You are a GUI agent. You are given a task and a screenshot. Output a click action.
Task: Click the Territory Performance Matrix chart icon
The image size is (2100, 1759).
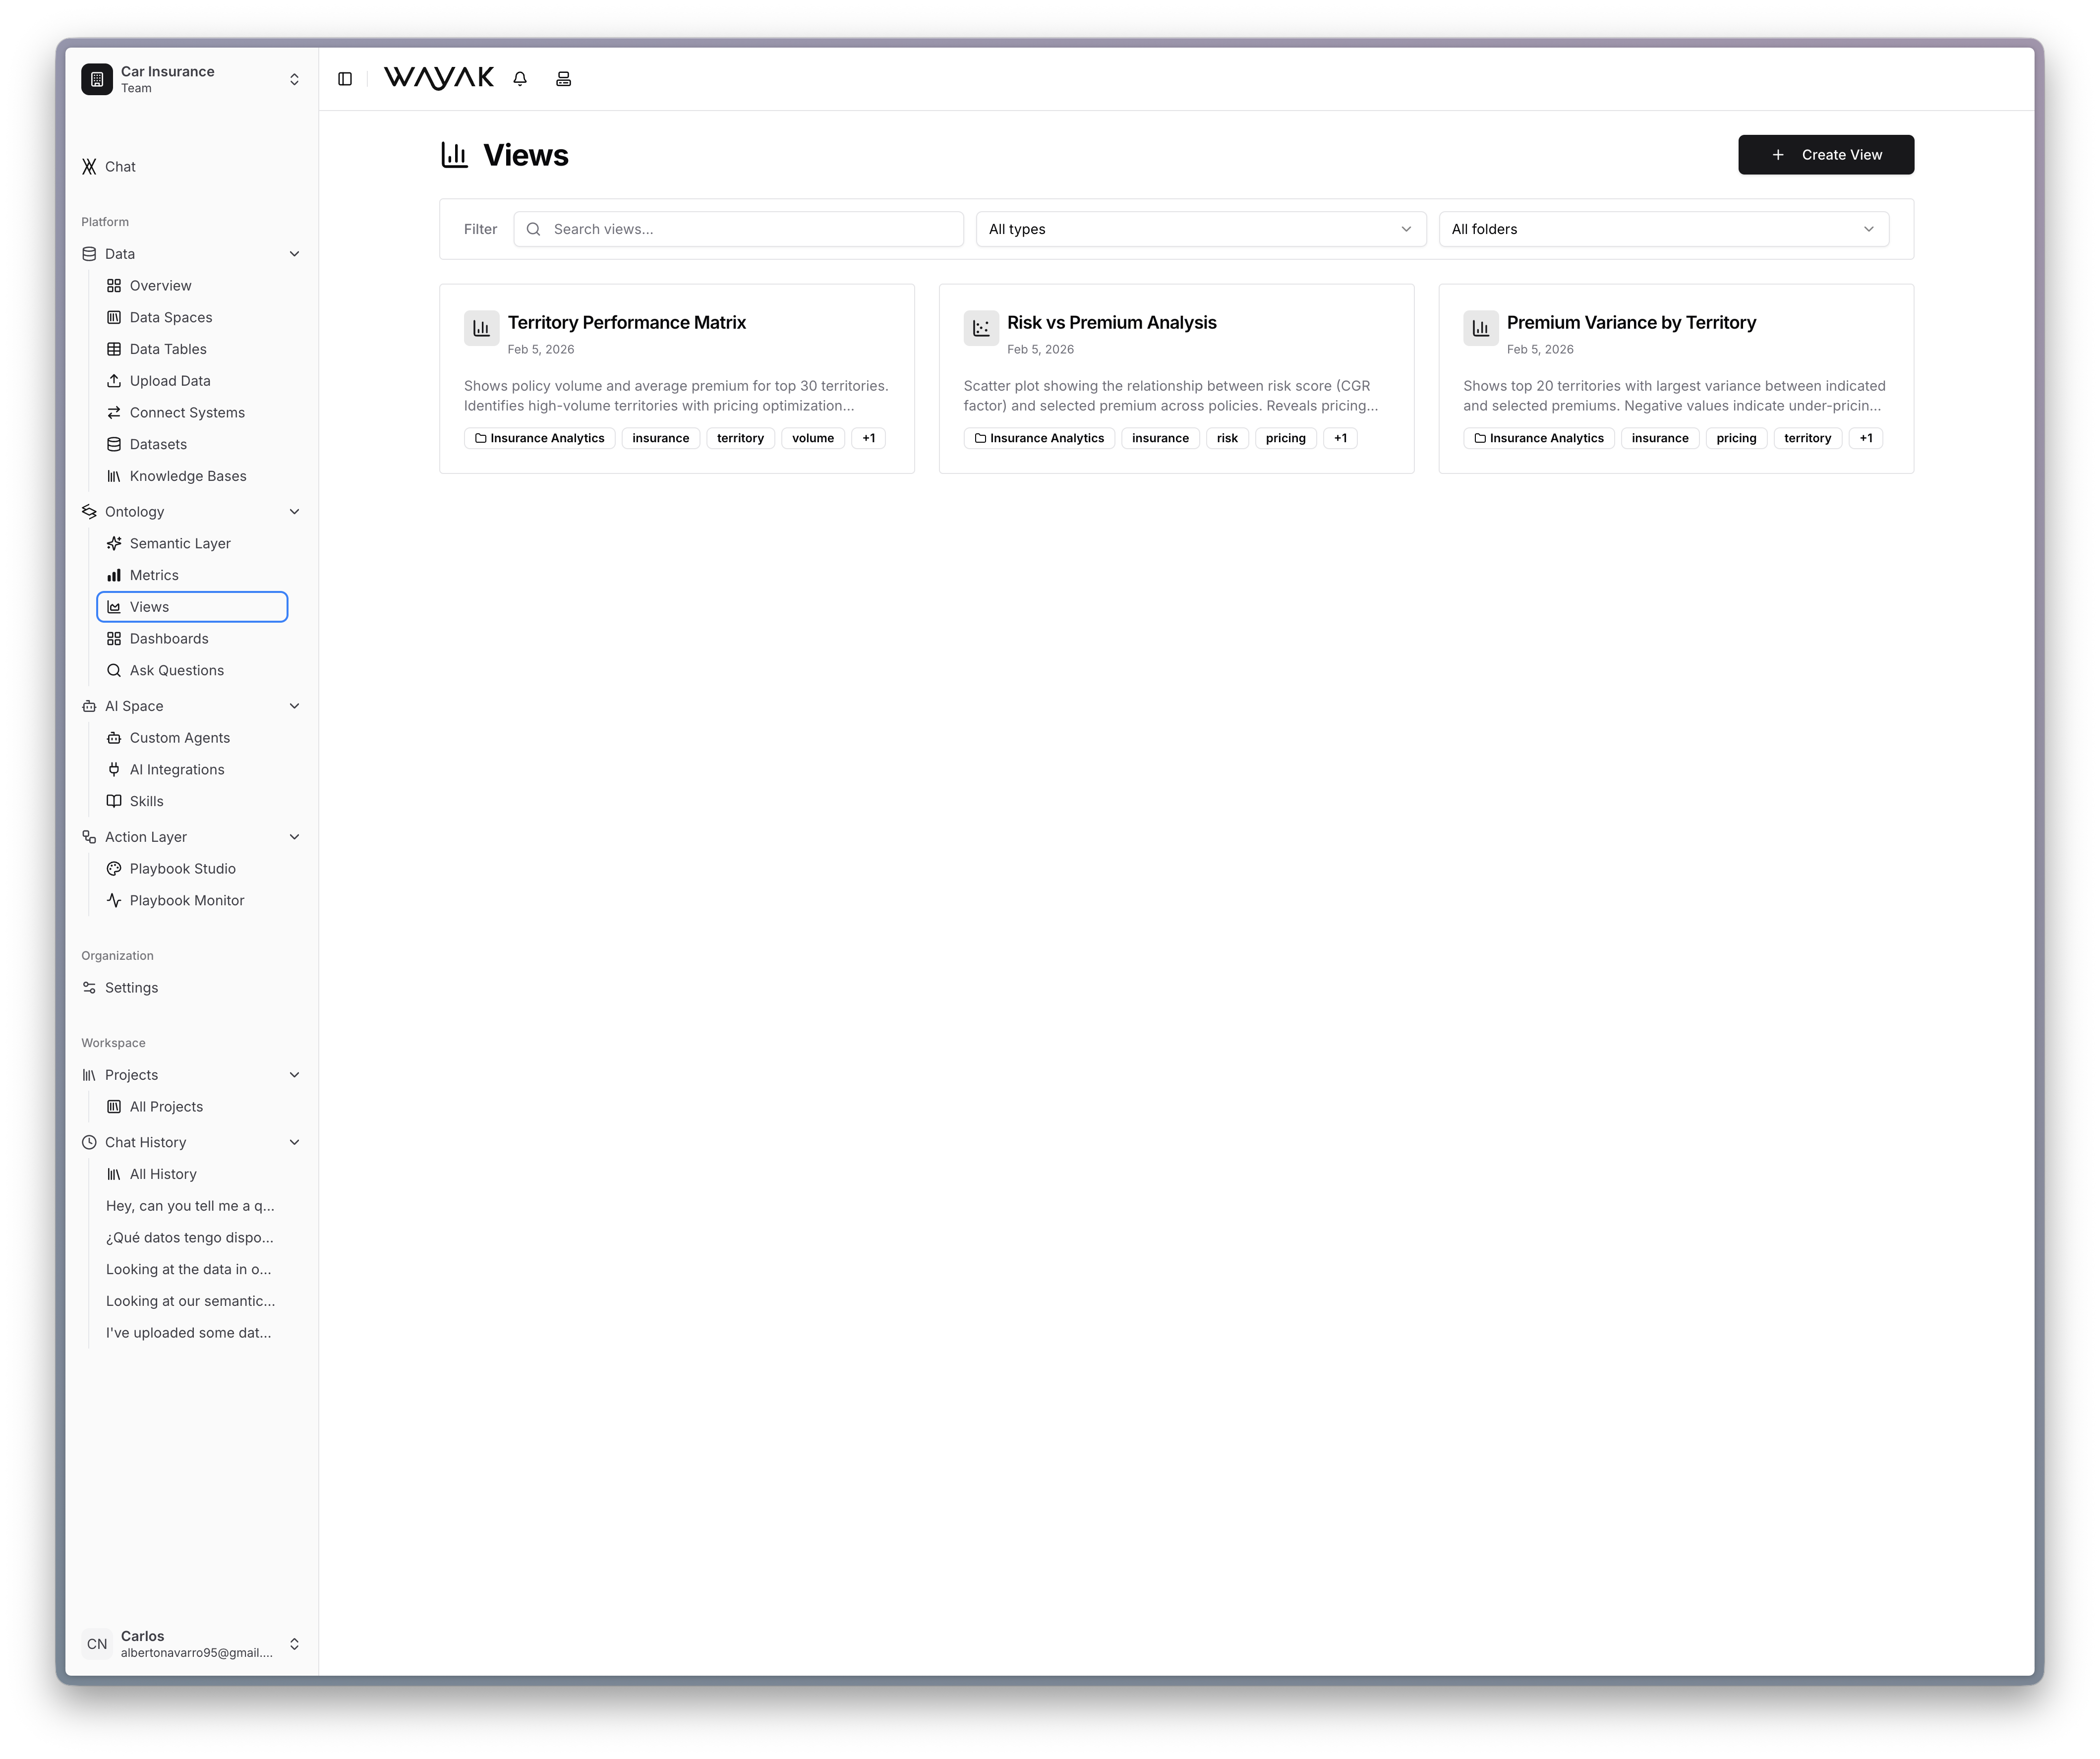click(481, 328)
